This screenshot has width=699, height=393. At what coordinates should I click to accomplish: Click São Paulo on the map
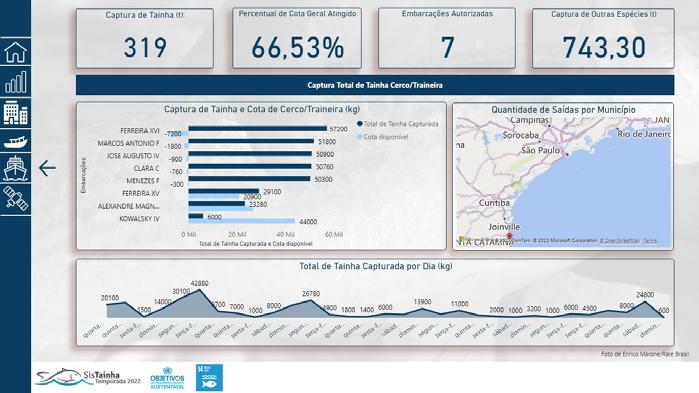(x=540, y=151)
